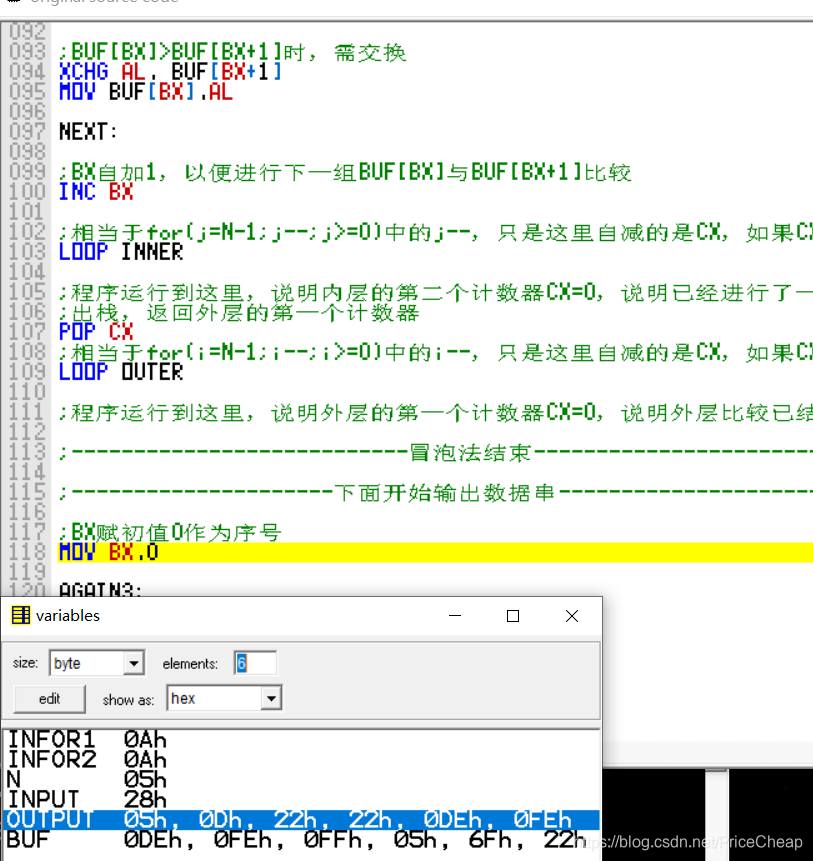
Task: Minimize the variables window
Action: (455, 616)
